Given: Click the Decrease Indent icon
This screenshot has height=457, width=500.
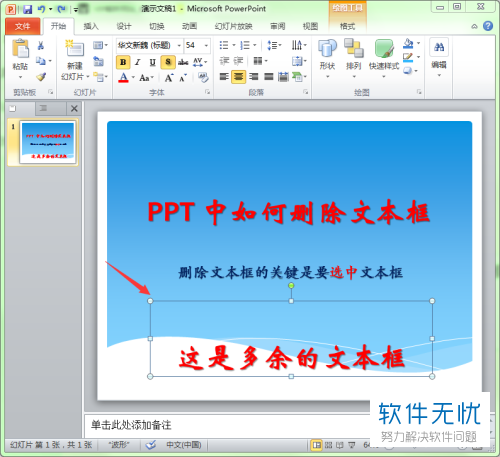Looking at the screenshot, I should coord(224,61).
